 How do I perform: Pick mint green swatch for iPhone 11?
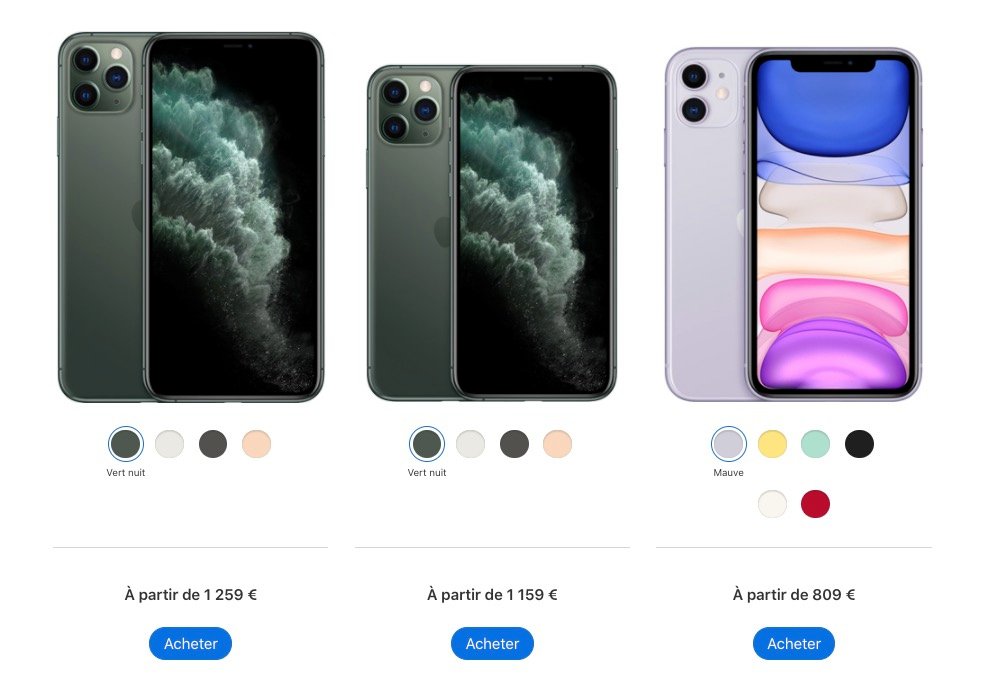(x=815, y=444)
